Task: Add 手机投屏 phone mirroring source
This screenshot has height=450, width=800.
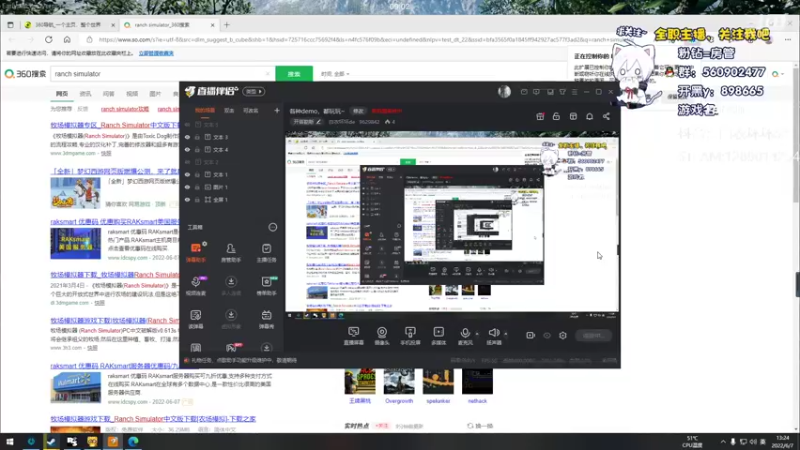Action: coord(410,336)
